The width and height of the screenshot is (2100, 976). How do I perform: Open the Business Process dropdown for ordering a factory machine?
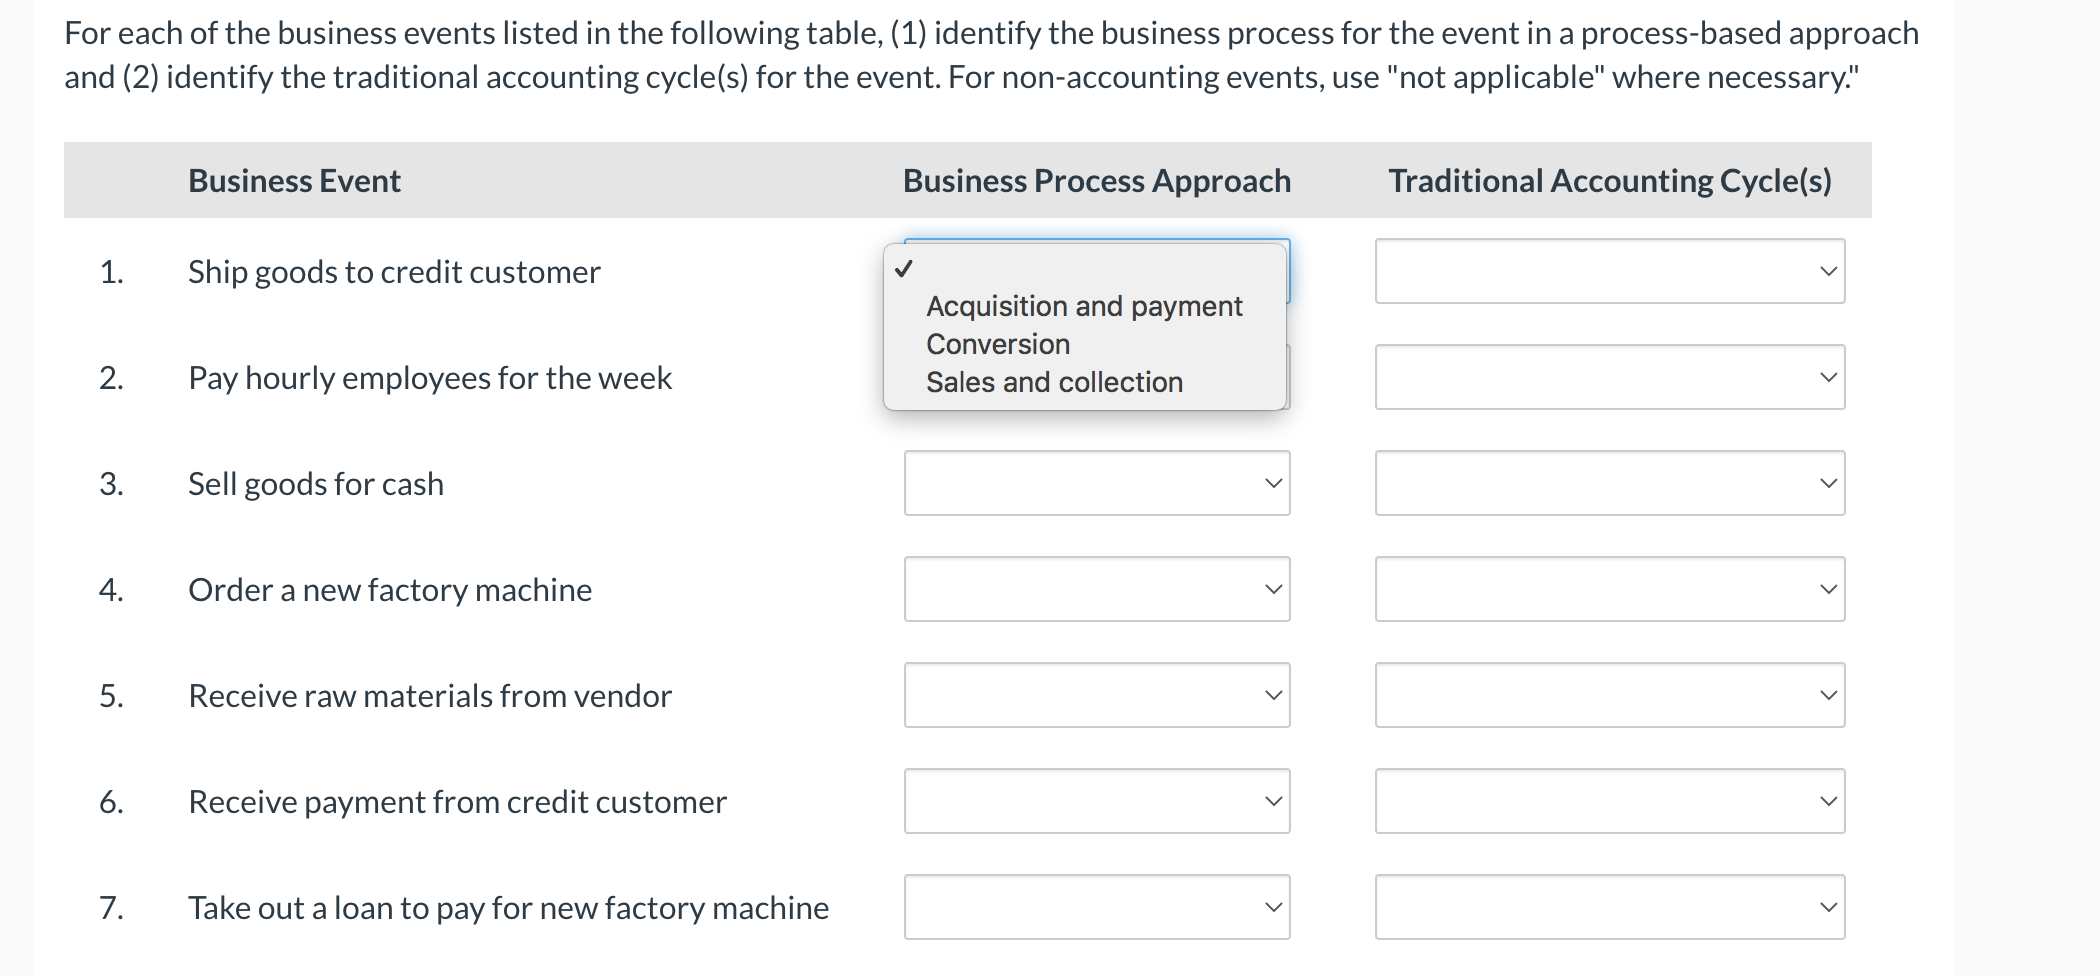[1096, 589]
